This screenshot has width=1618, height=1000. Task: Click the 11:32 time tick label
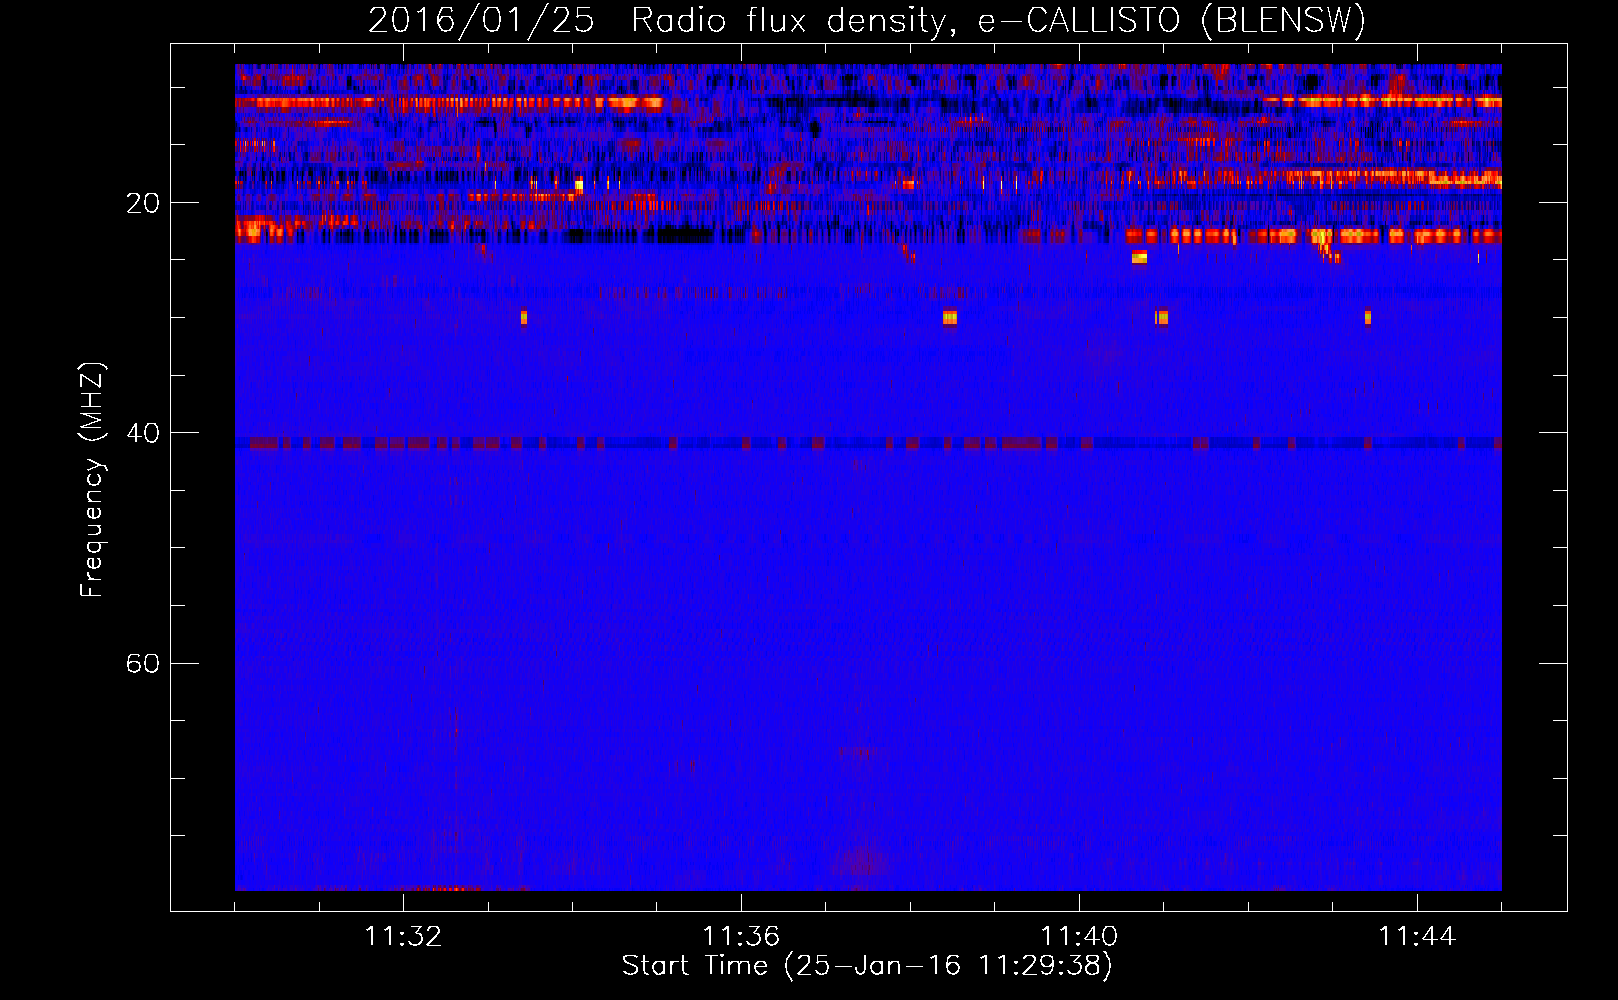(403, 937)
